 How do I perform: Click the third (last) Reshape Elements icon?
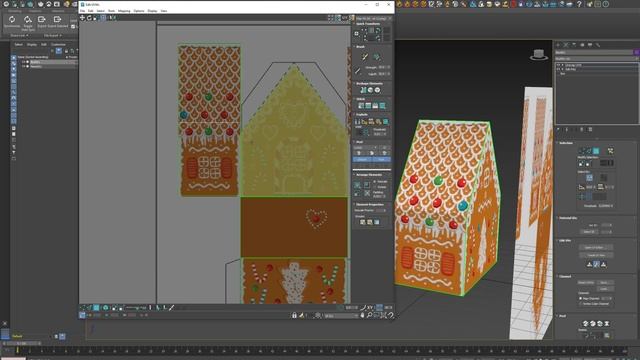(377, 90)
